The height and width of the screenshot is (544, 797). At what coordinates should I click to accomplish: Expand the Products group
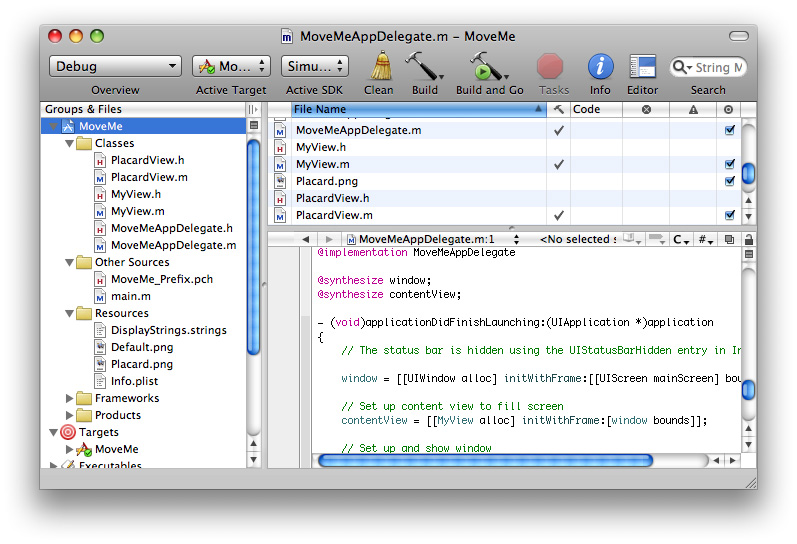(70, 415)
